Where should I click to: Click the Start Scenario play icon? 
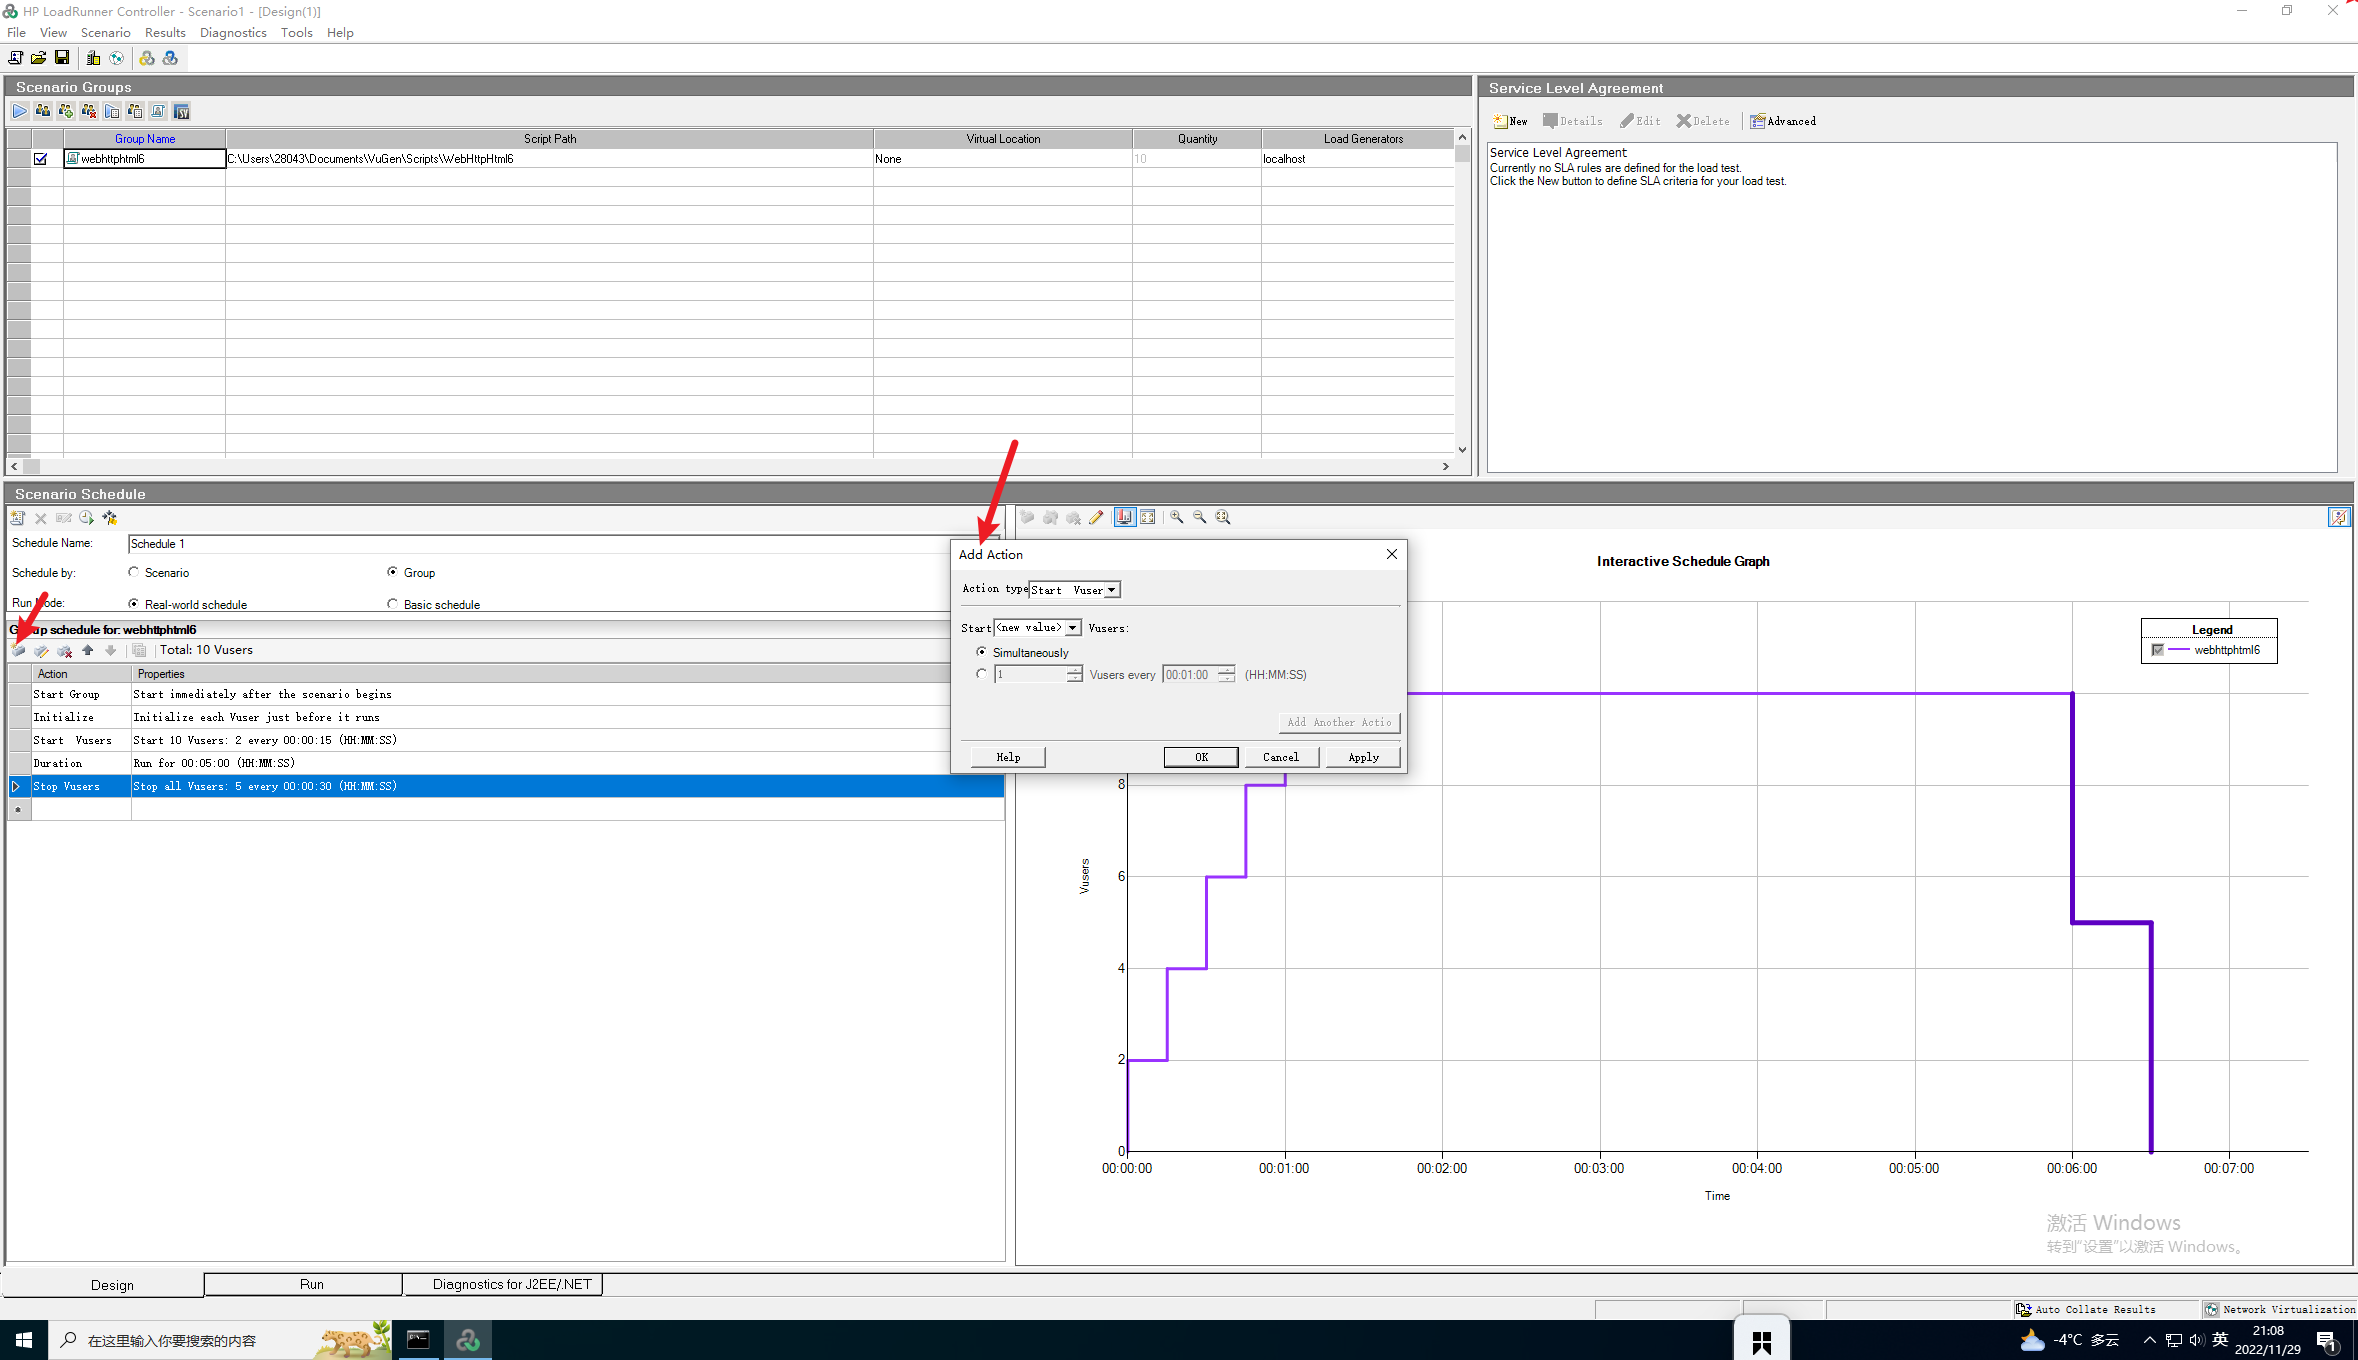20,111
